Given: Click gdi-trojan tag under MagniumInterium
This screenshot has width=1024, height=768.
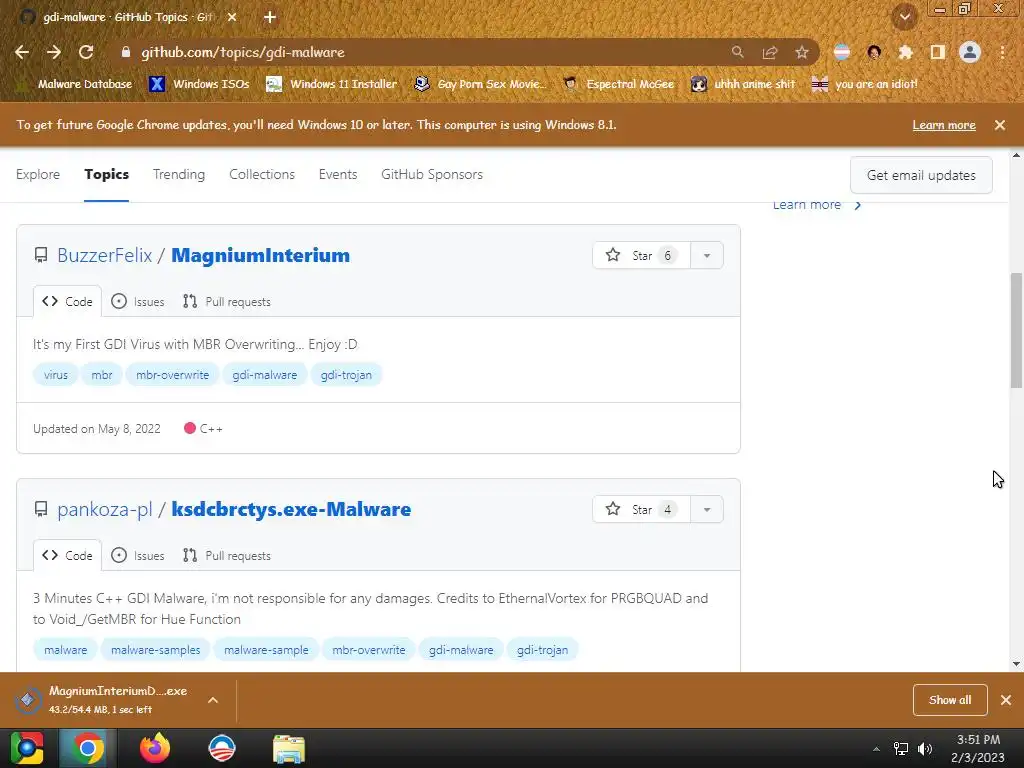Looking at the screenshot, I should 346,375.
